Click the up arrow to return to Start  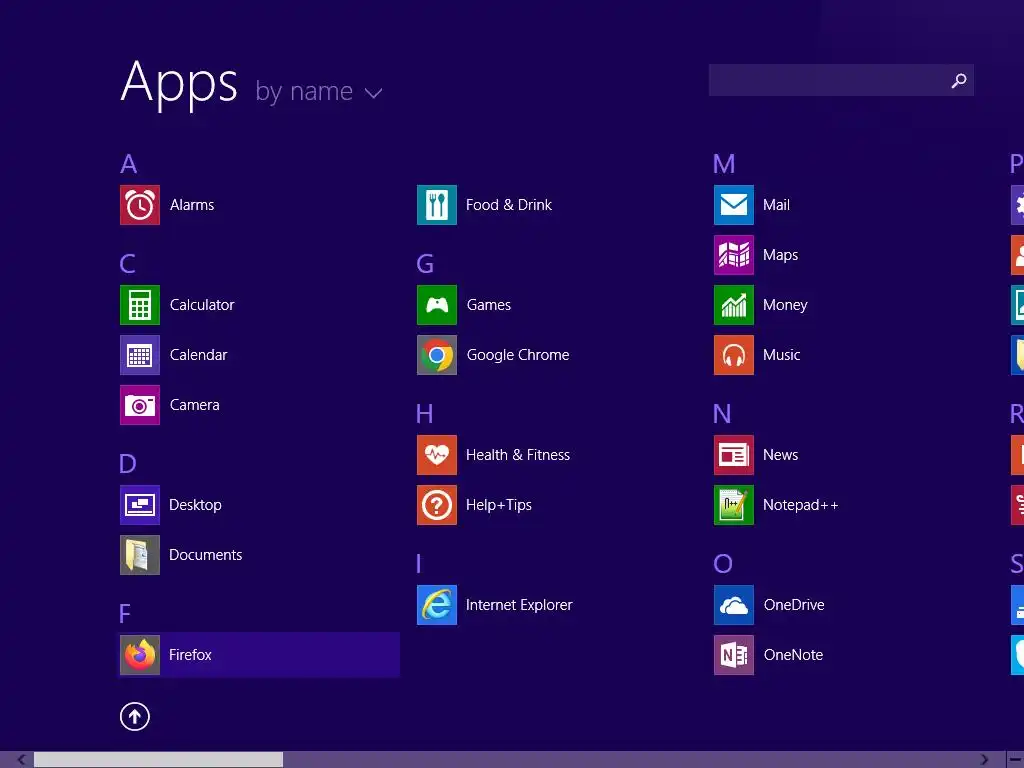point(135,716)
